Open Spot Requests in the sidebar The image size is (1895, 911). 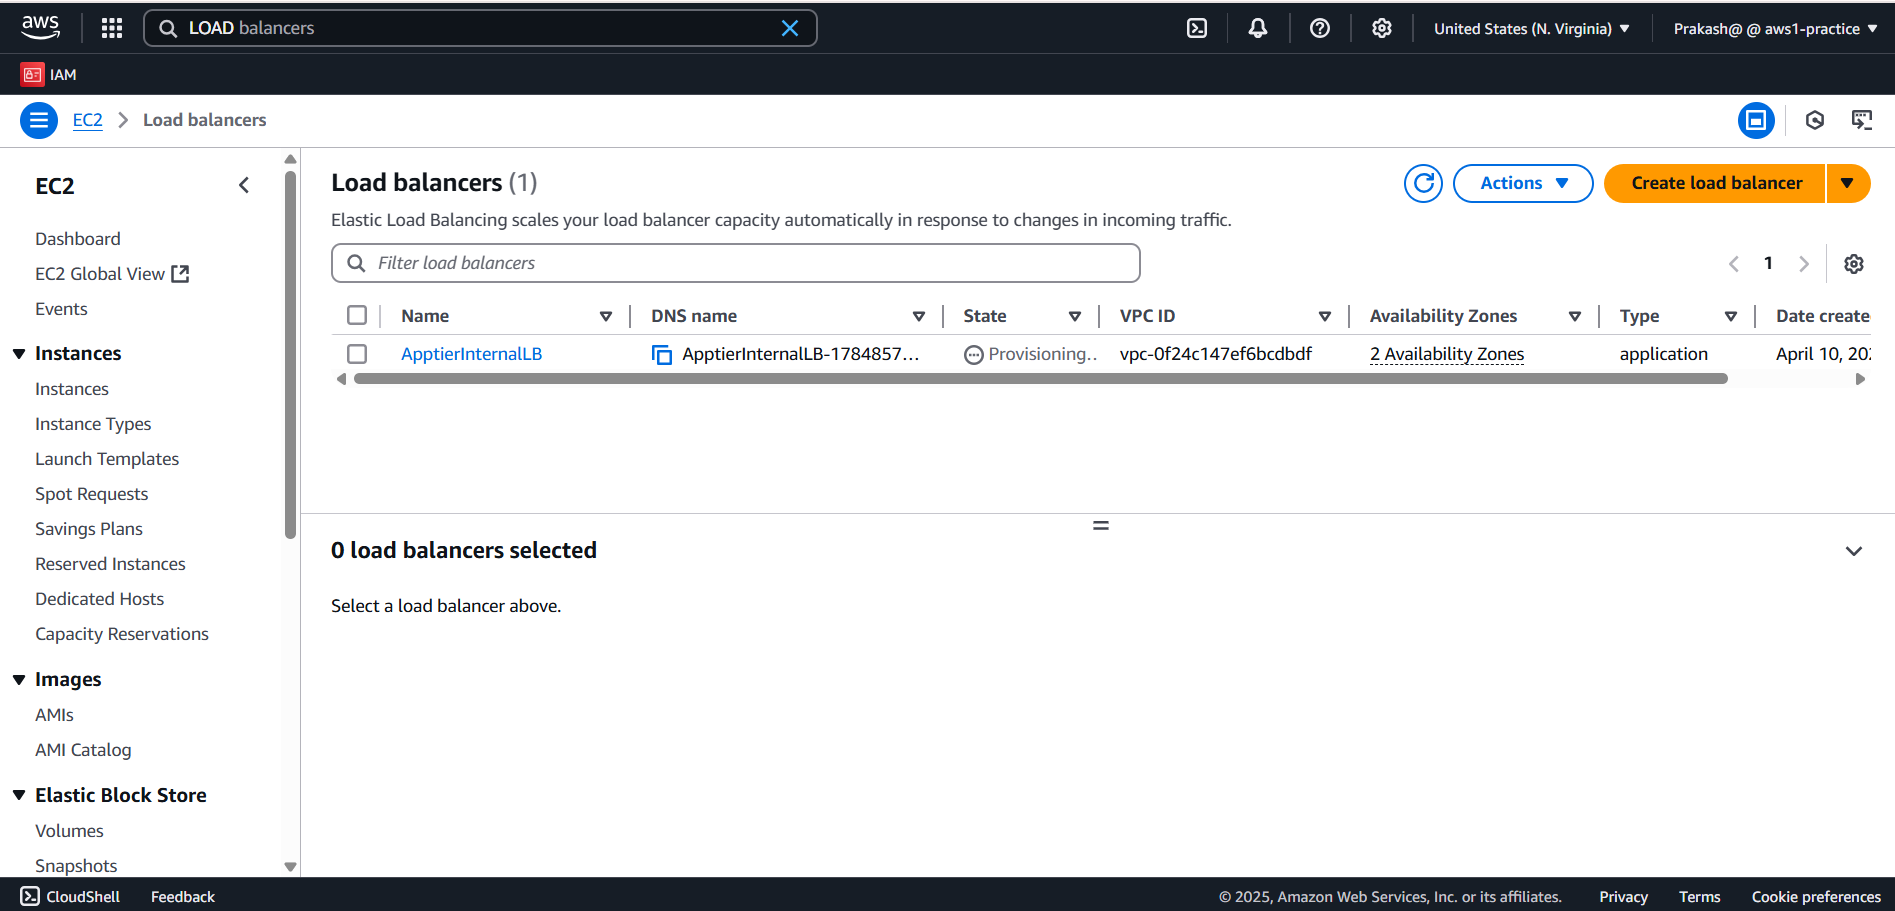tap(91, 494)
